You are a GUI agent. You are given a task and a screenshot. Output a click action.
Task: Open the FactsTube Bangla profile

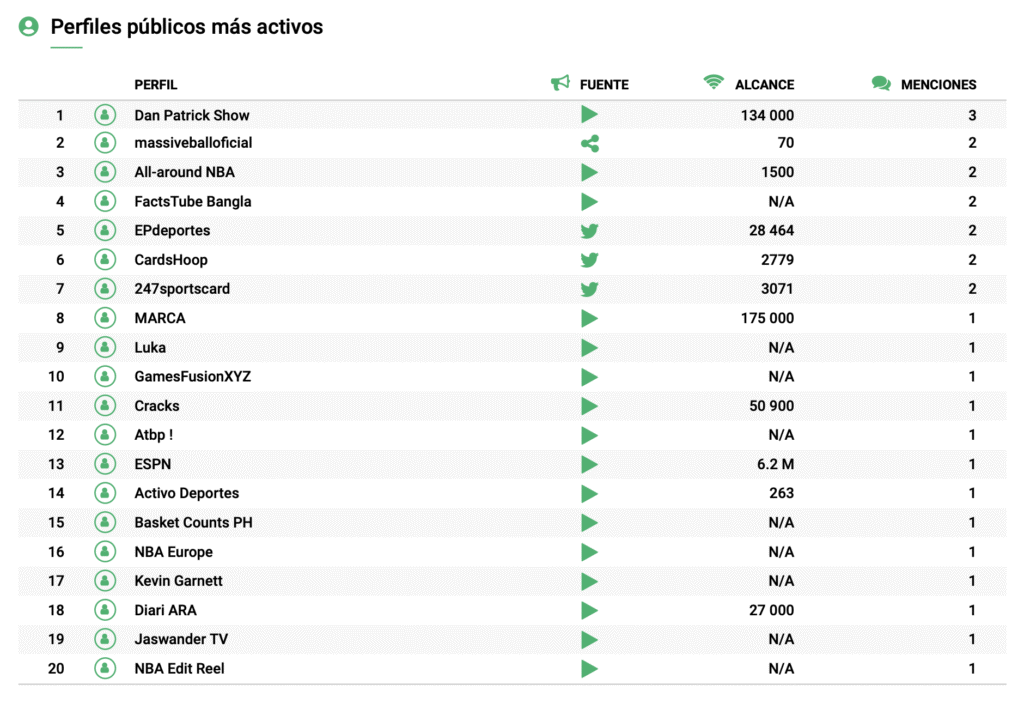[x=192, y=201]
